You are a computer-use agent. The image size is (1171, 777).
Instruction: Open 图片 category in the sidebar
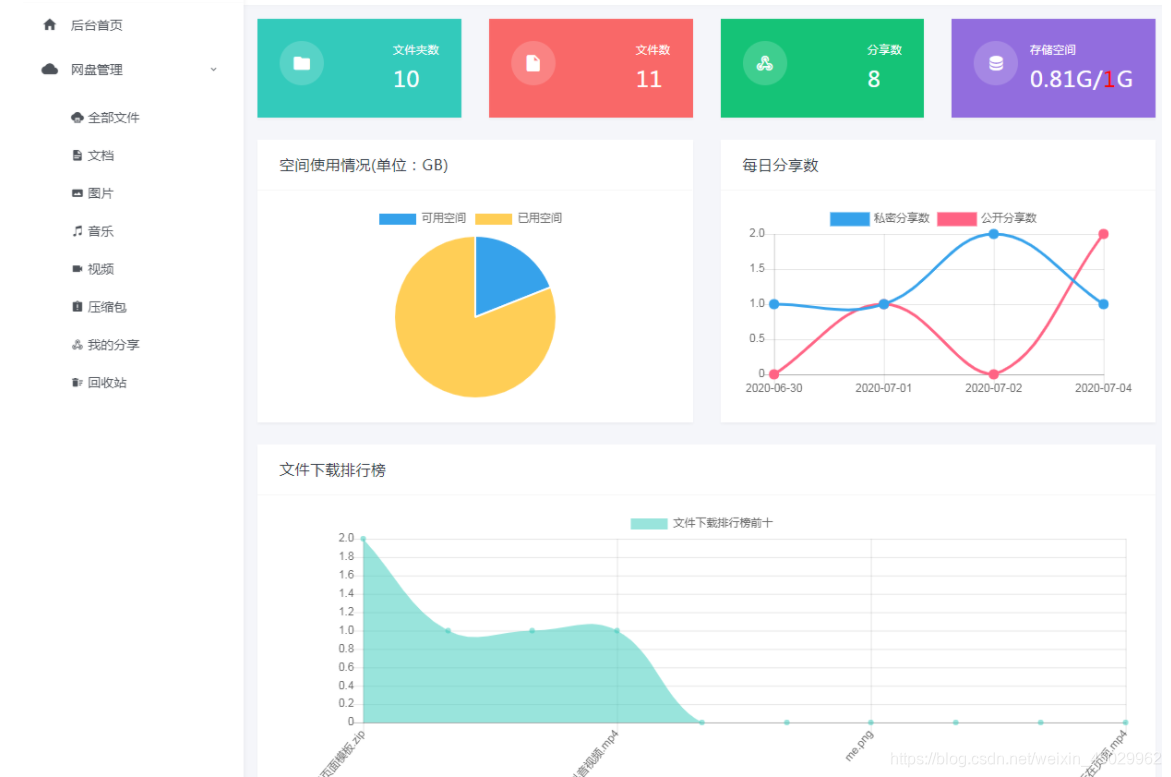pyautogui.click(x=101, y=194)
